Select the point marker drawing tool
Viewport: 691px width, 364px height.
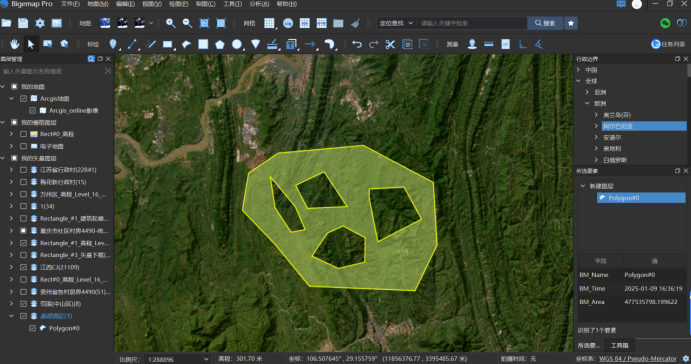pyautogui.click(x=113, y=44)
